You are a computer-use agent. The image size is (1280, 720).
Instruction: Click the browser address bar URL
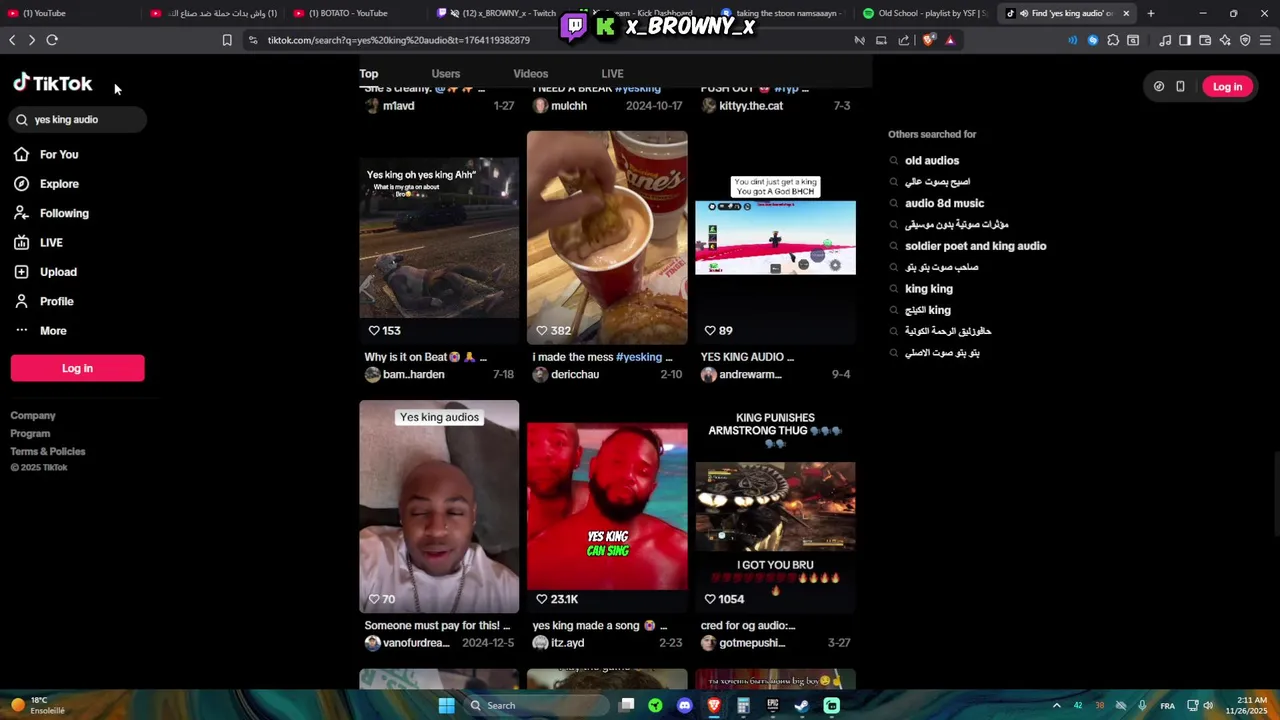tap(398, 40)
